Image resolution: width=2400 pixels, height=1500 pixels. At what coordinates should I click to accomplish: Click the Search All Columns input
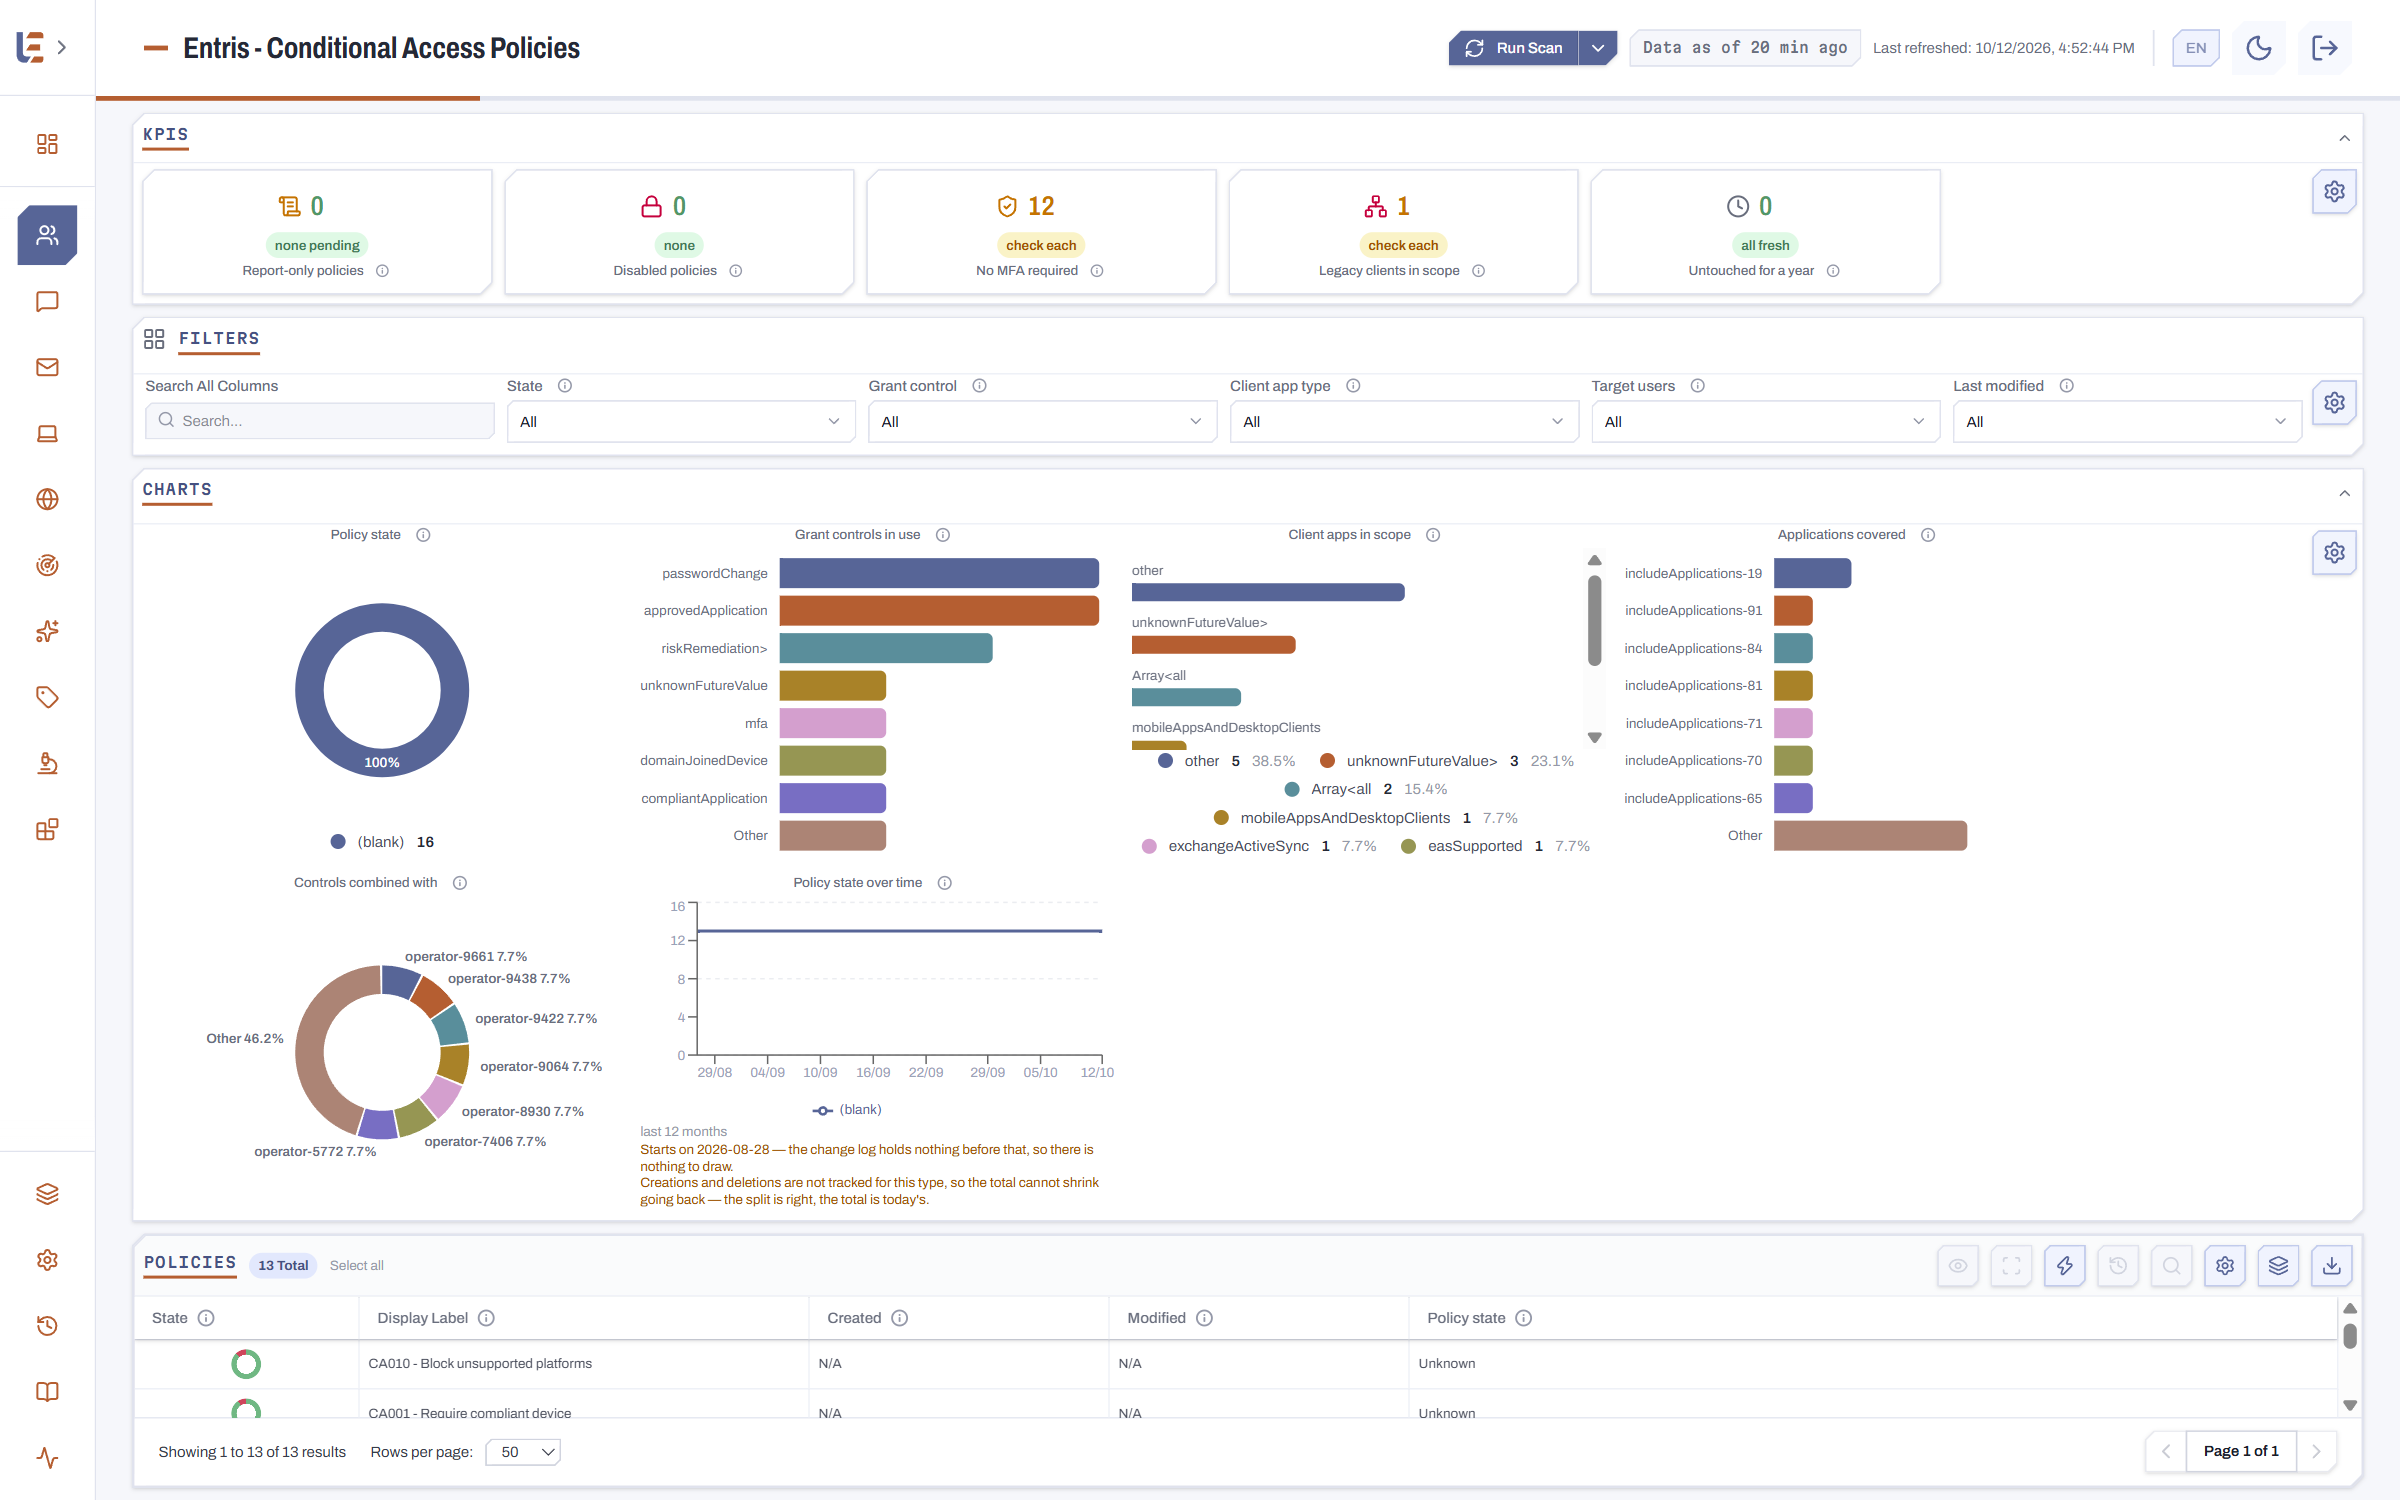320,421
